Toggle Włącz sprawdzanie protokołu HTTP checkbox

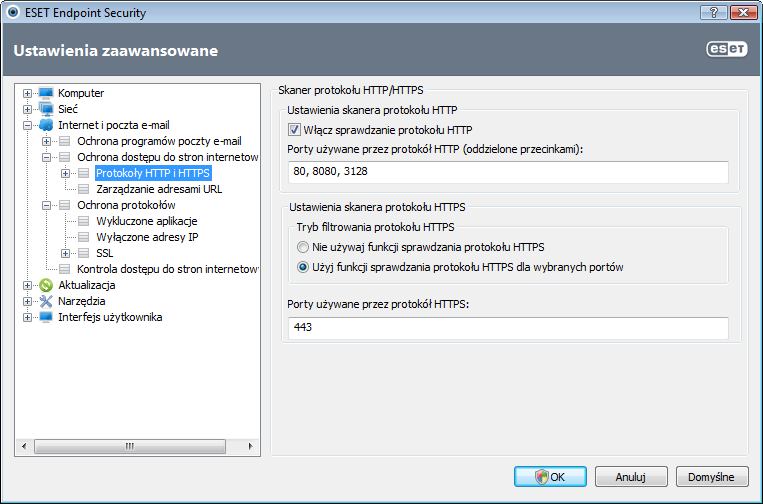point(294,130)
